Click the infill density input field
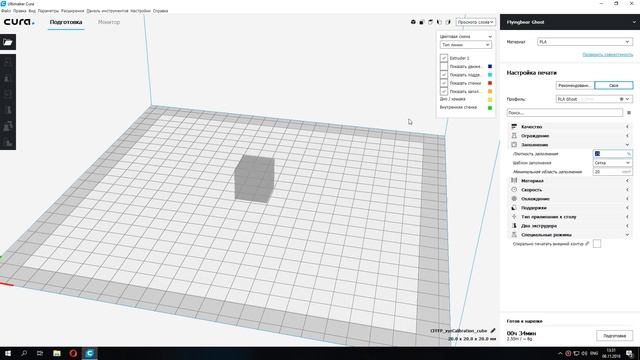Viewport: 640px width, 360px height. tap(612, 153)
